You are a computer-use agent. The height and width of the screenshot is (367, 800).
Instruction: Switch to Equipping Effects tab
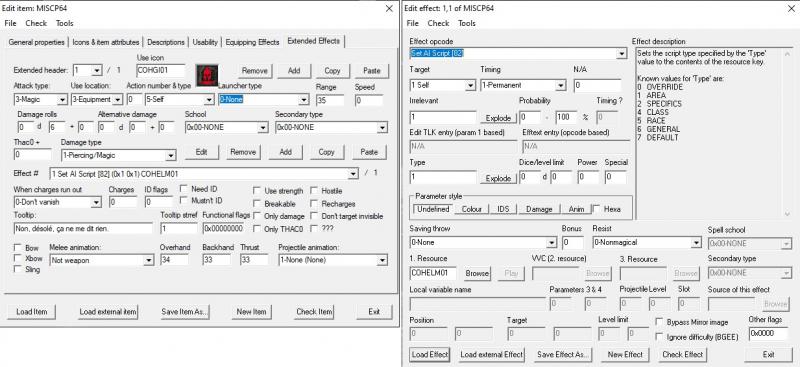point(252,42)
